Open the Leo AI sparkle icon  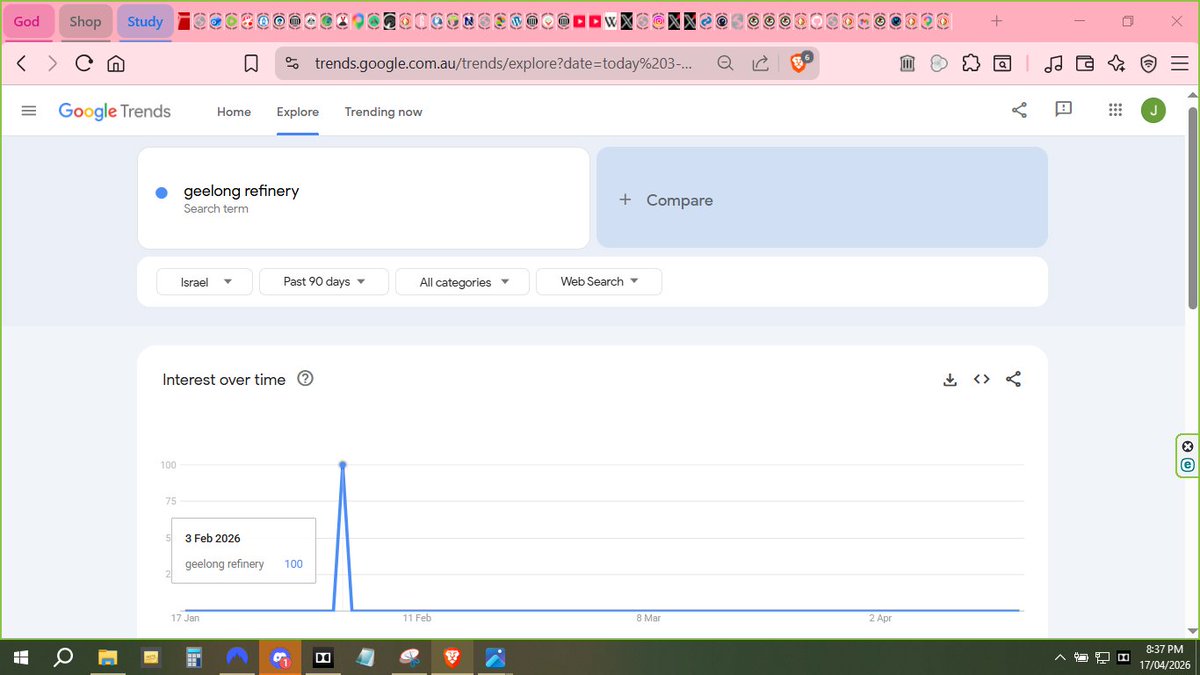tap(1116, 63)
